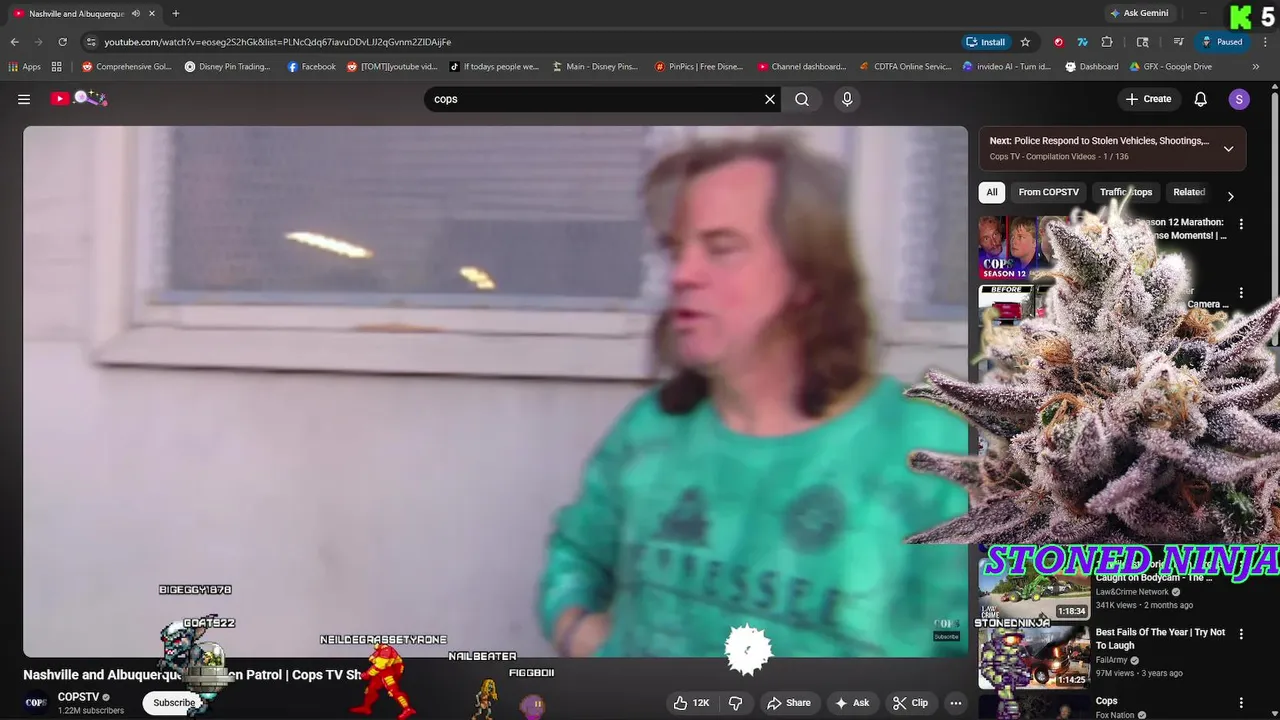Open options for Season 12 Marathon video
Screen dimensions: 1280x720
point(1241,224)
